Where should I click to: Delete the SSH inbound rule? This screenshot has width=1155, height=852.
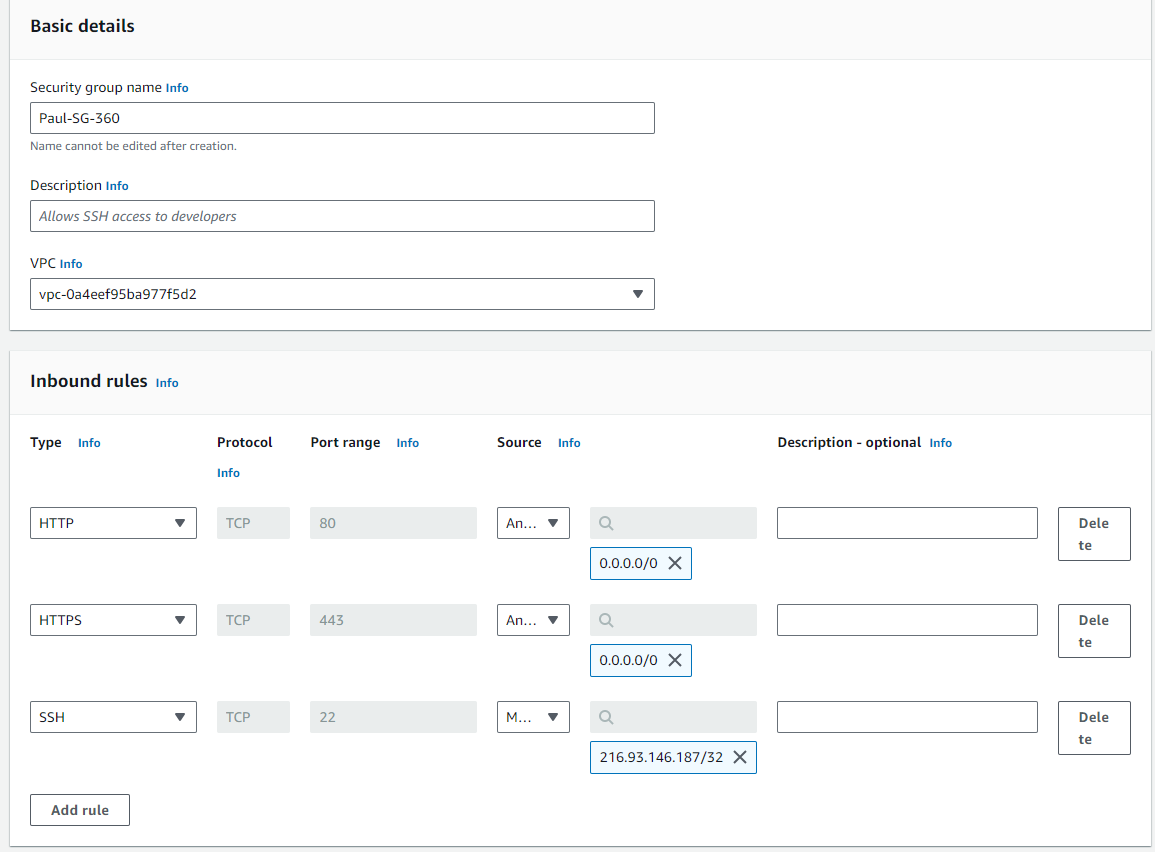[1094, 728]
